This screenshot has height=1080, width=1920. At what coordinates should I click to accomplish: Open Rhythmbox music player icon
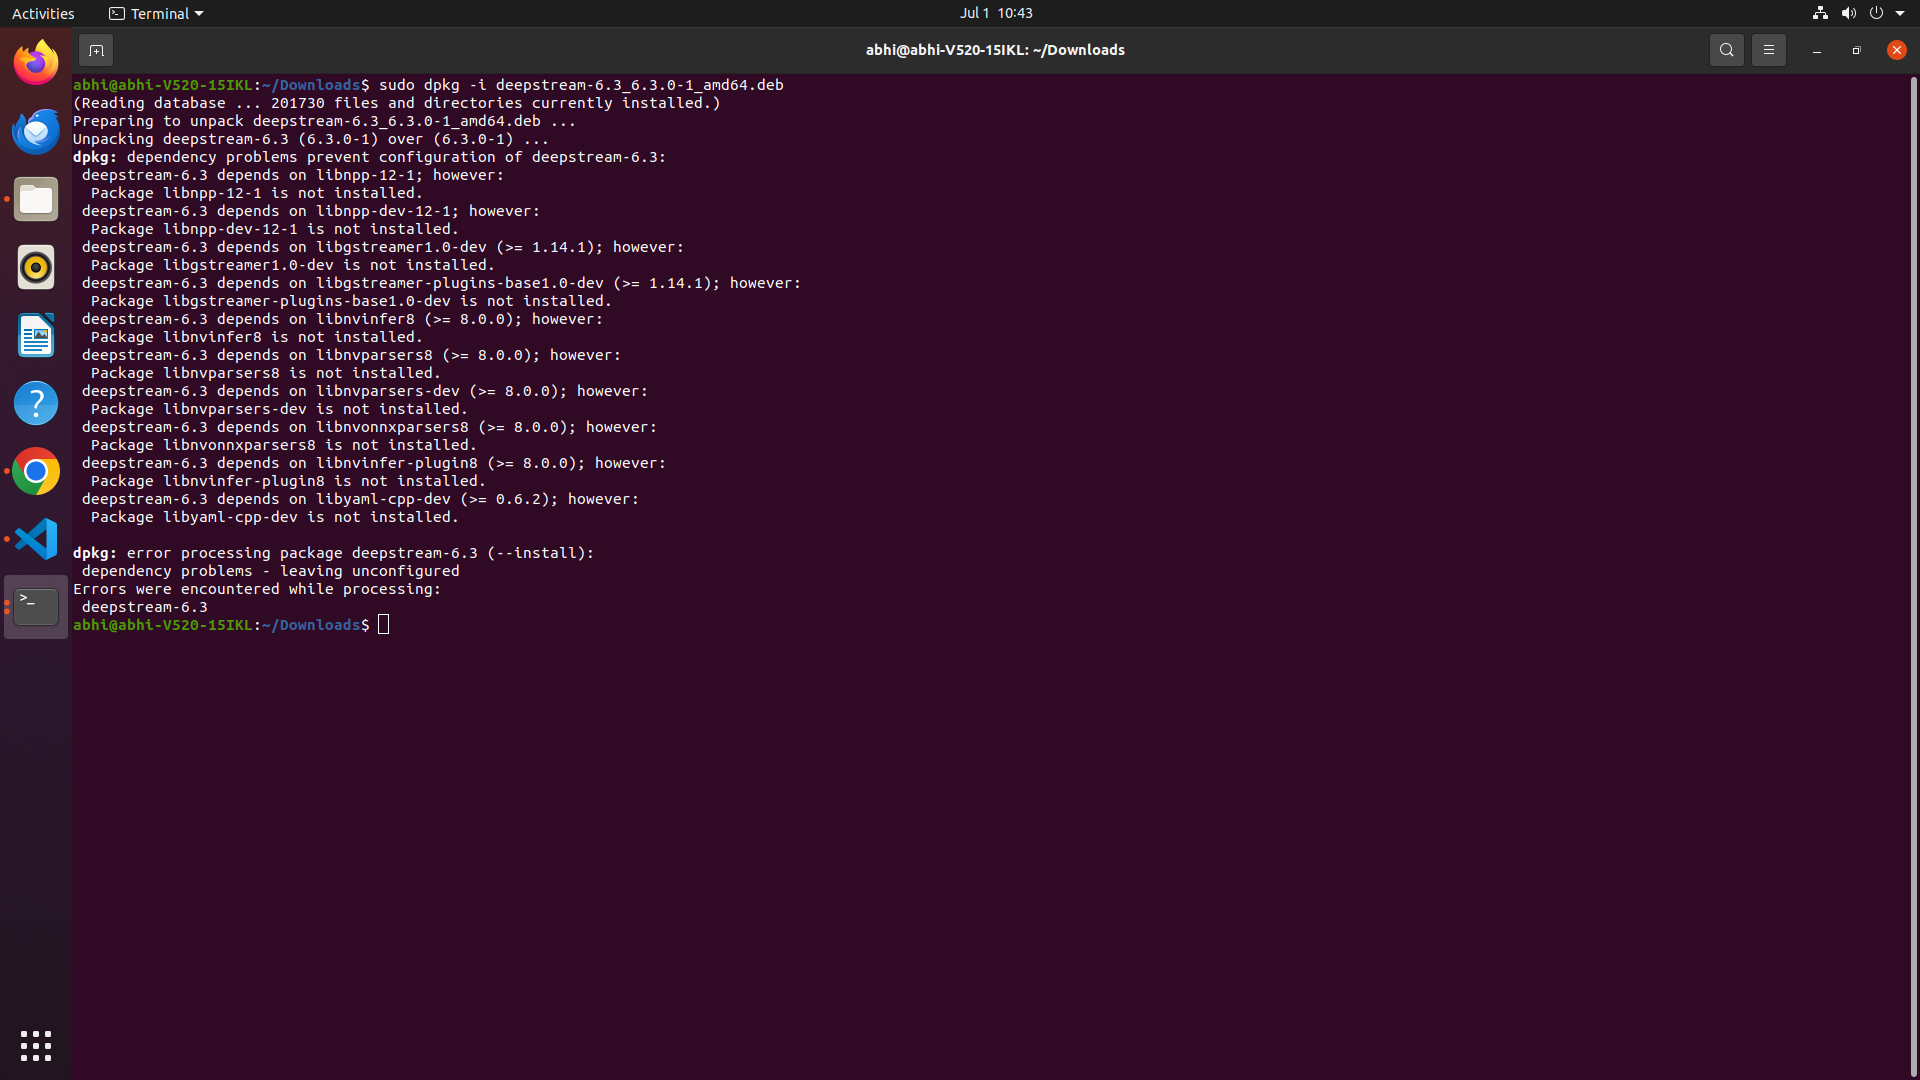(x=36, y=267)
